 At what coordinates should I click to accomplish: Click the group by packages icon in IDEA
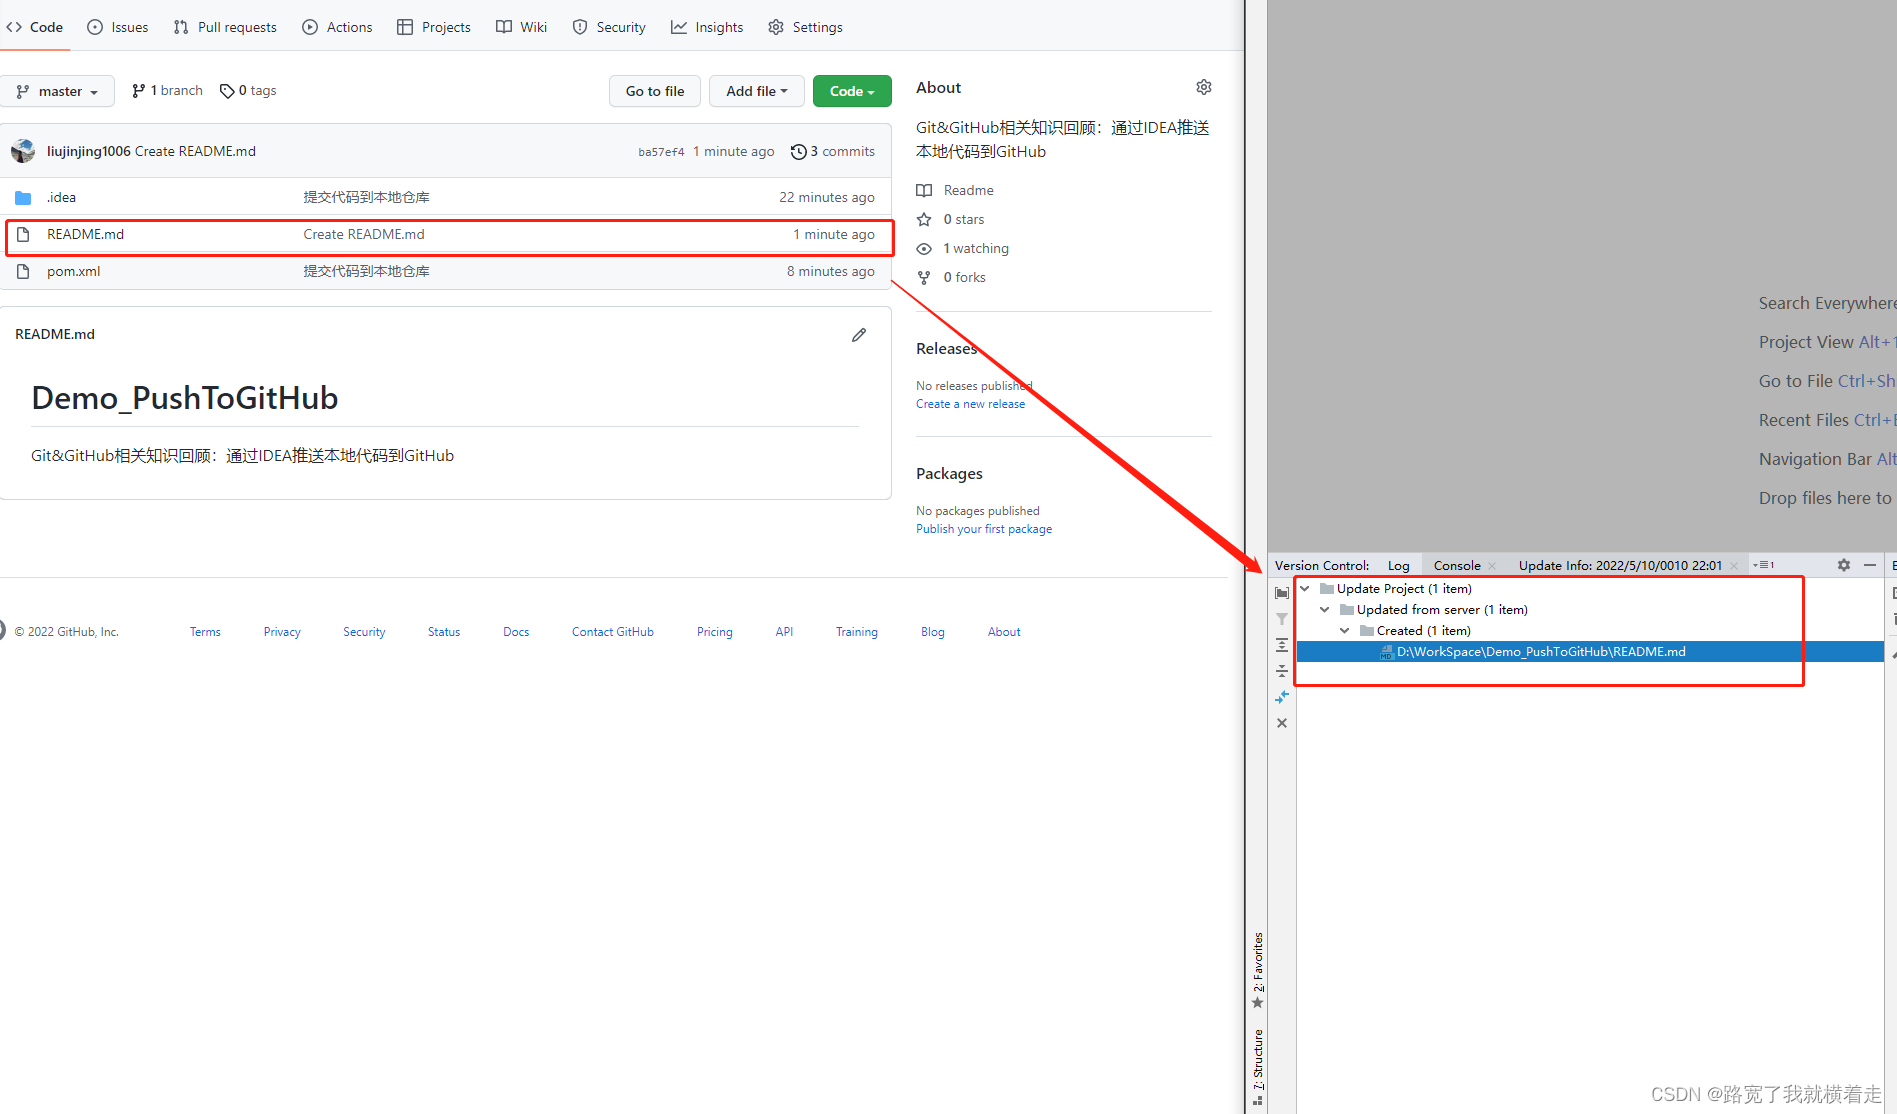1282,593
